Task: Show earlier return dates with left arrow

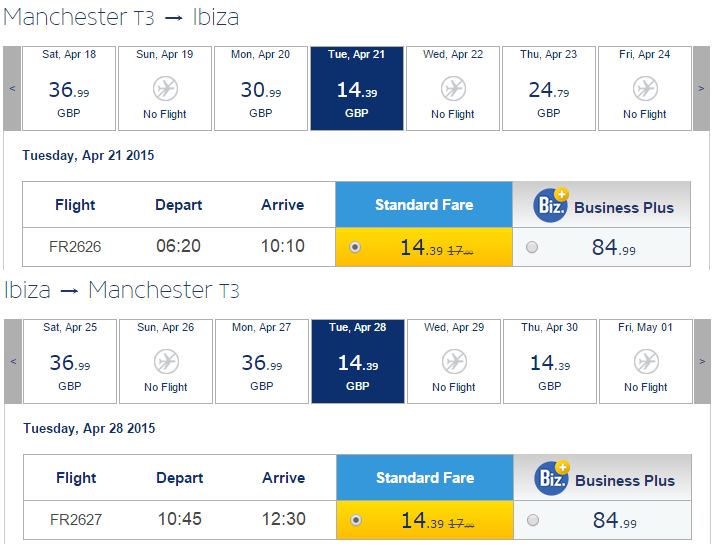Action: tap(13, 362)
